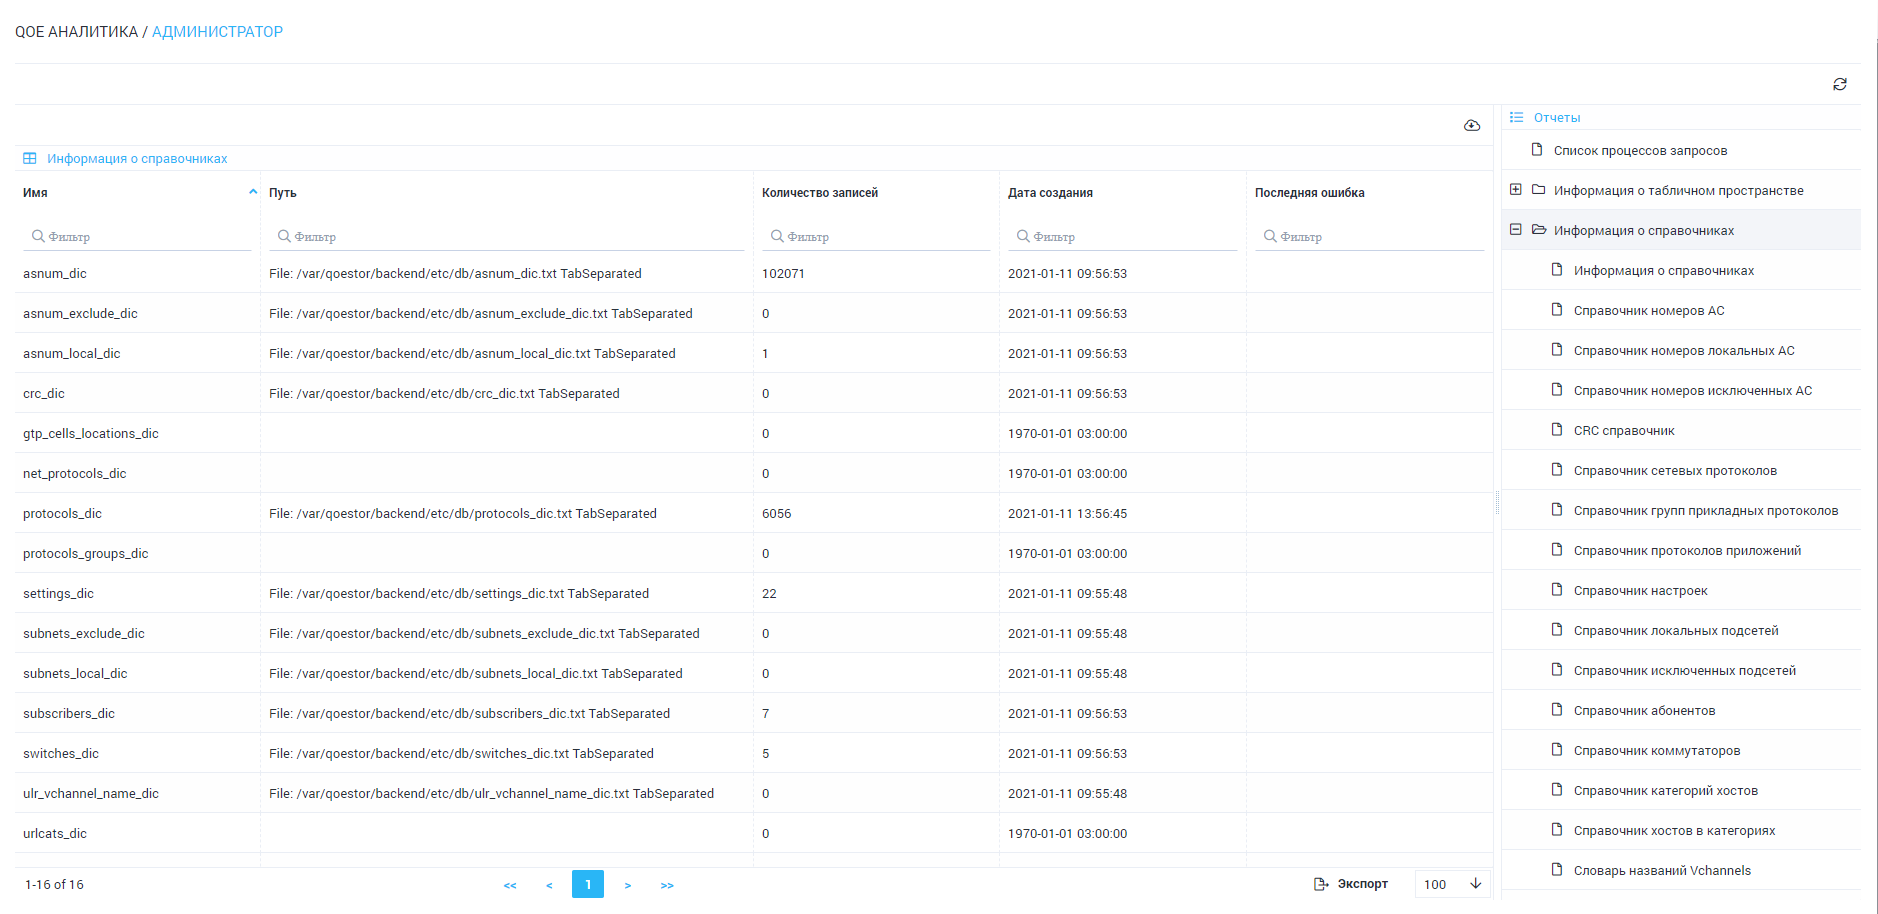Sort by Путь column header
The image size is (1878, 914).
coord(282,193)
